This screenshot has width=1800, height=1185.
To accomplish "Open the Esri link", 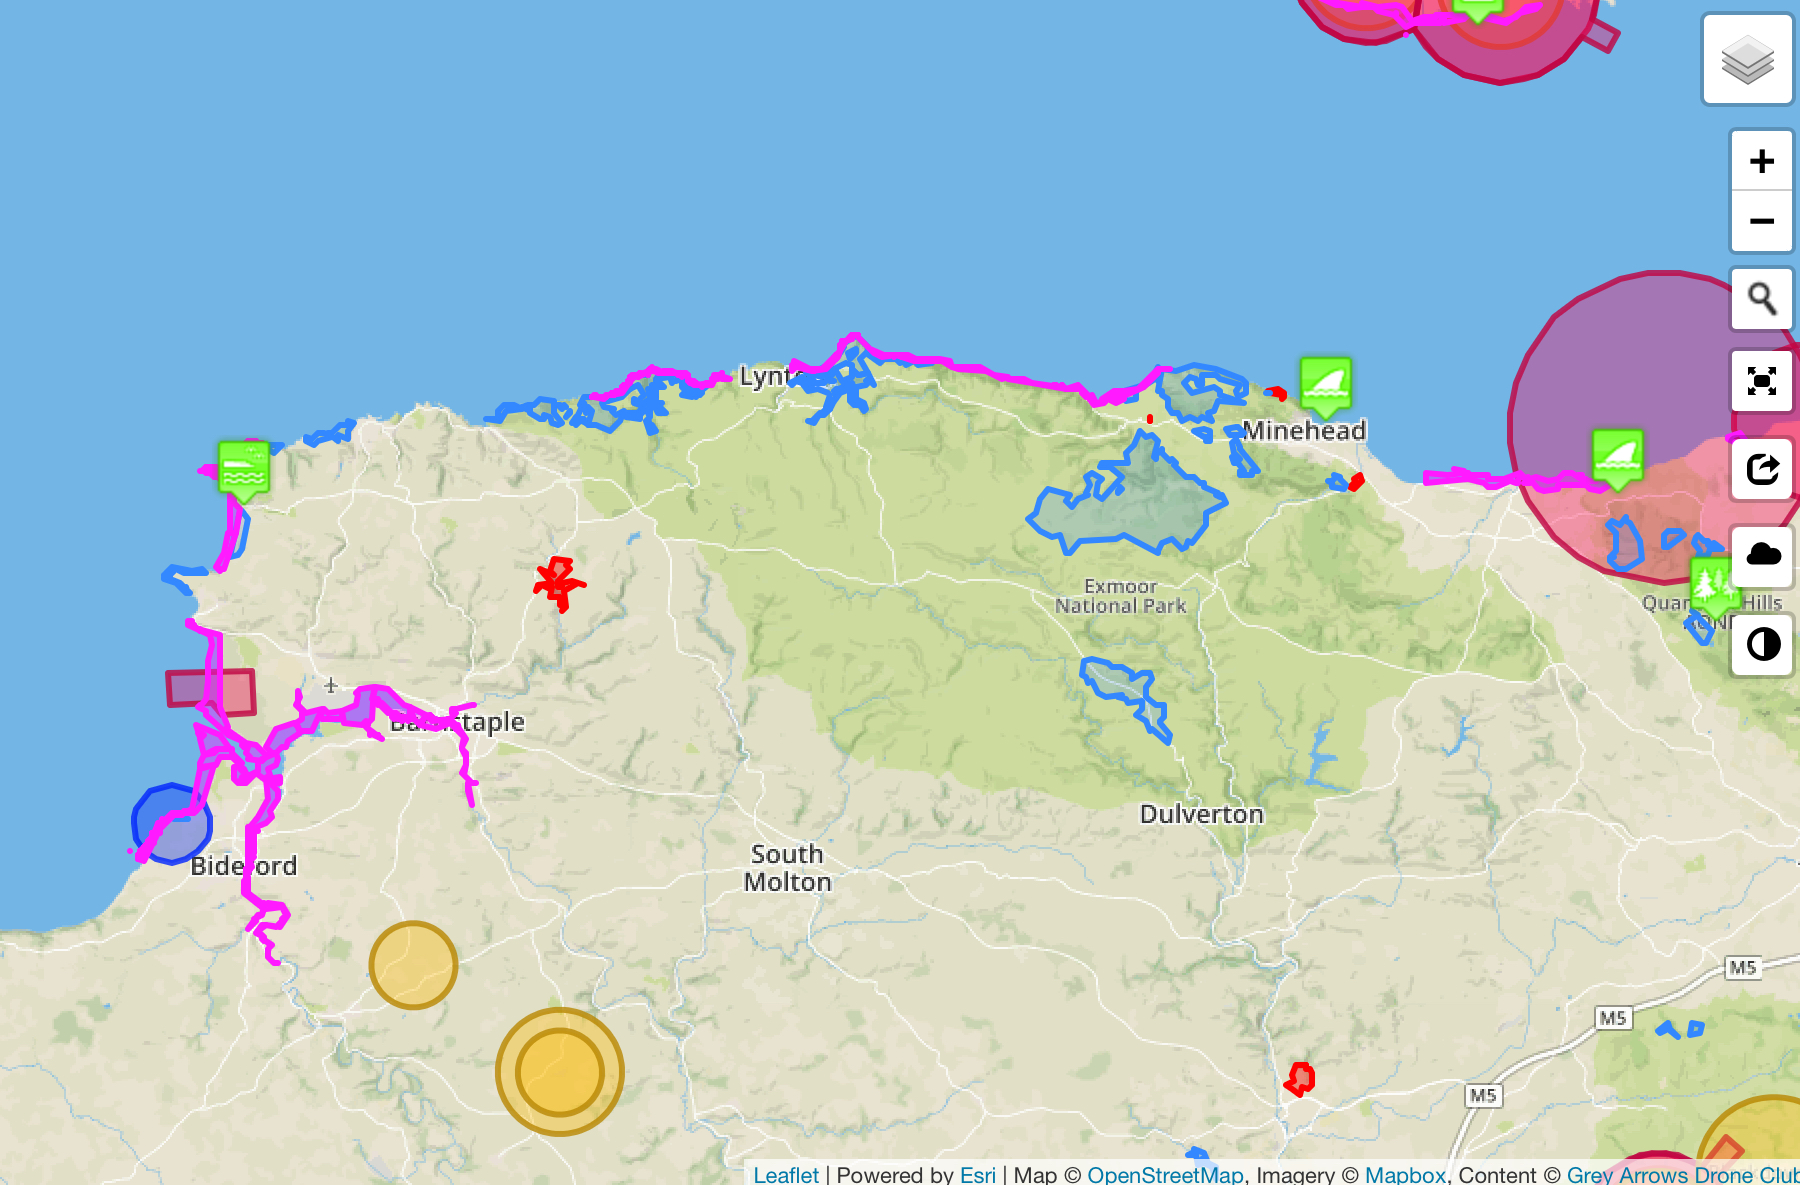I will click(977, 1174).
